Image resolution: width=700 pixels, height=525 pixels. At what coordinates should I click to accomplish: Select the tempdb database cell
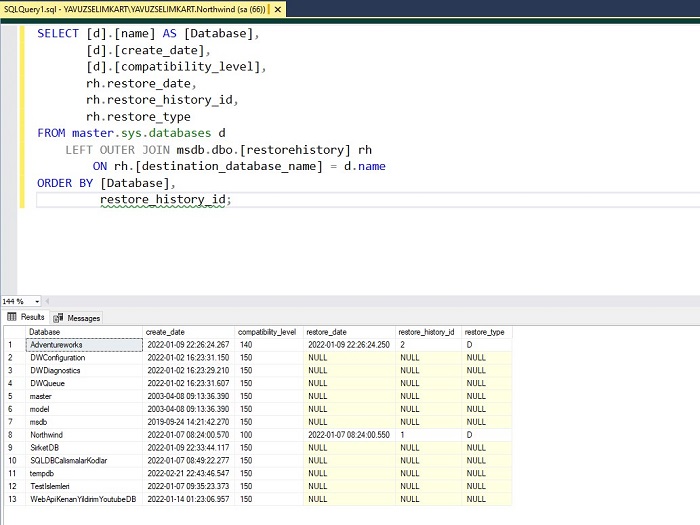point(84,473)
